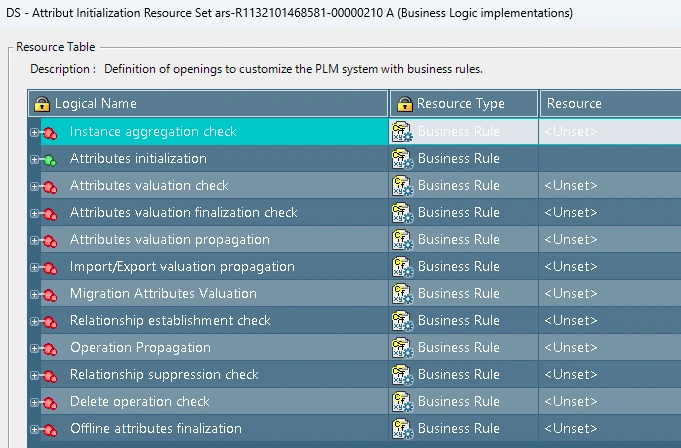Click red status icon beside Attributes valuation check
681x448 pixels.
point(49,186)
